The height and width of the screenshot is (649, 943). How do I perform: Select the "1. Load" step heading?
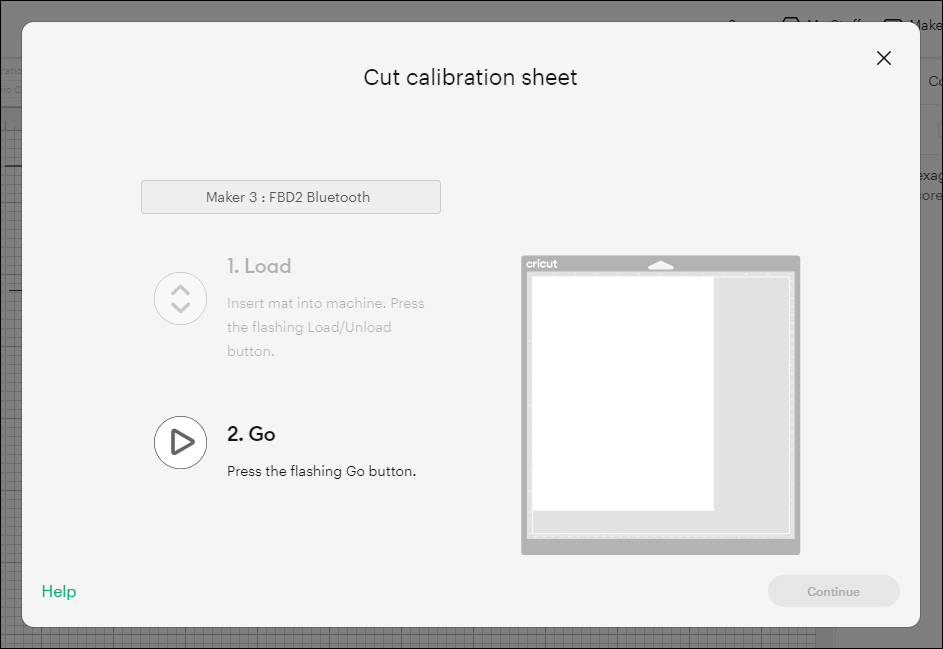[257, 266]
